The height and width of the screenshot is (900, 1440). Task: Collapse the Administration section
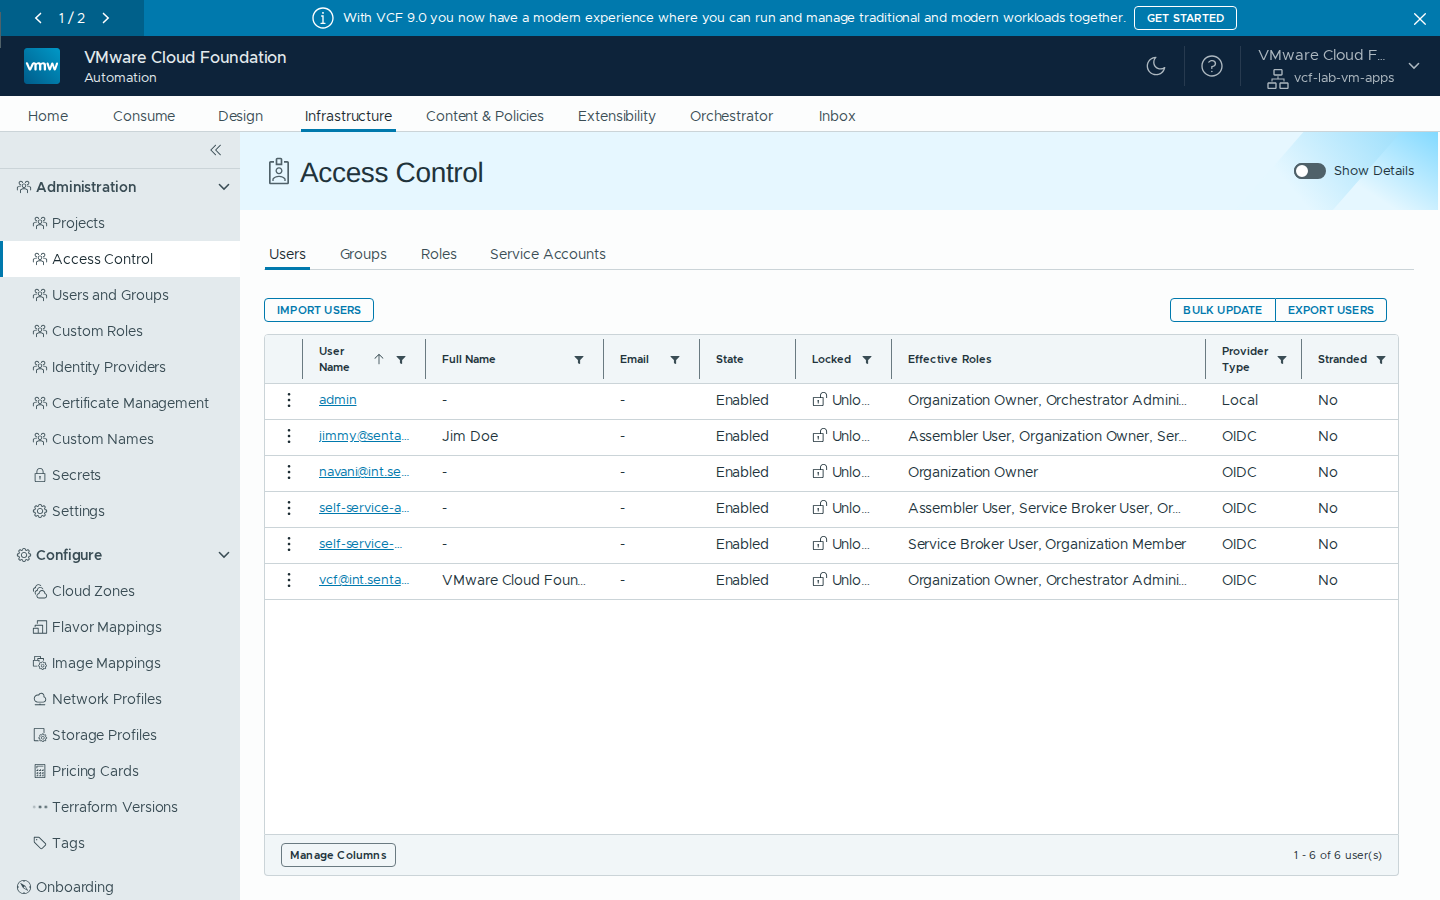pos(224,187)
